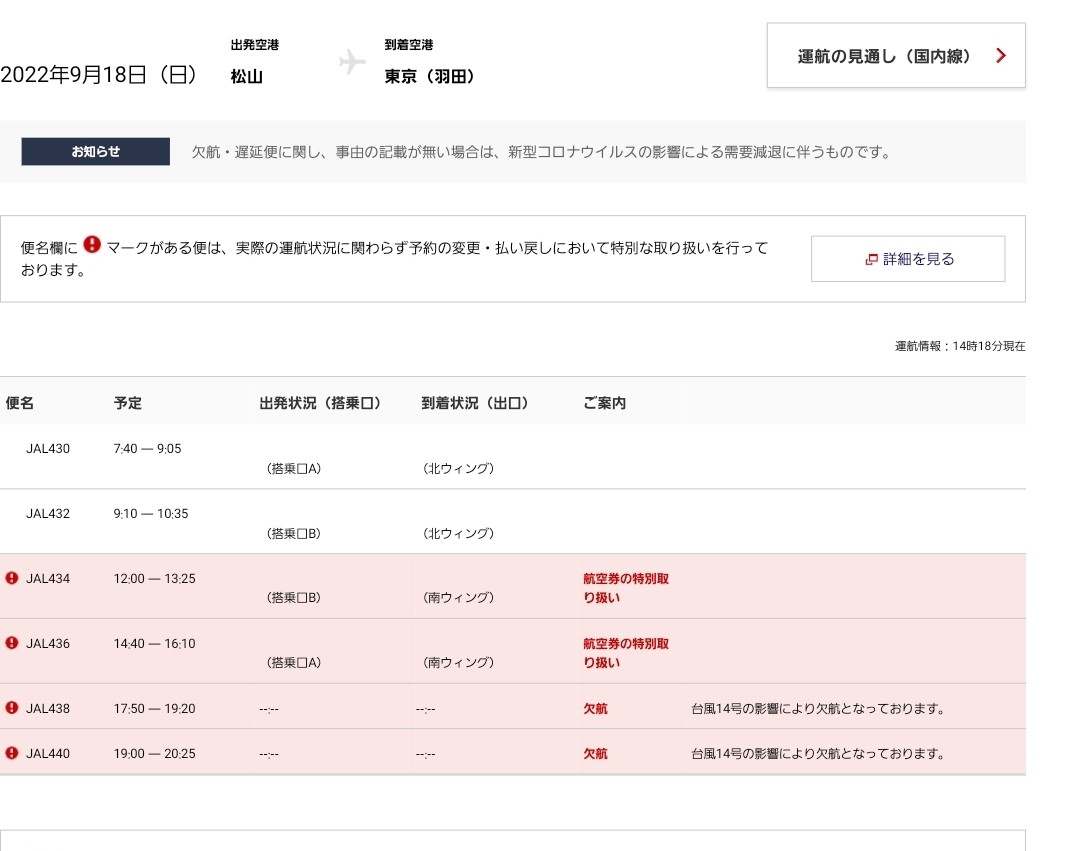Click 航空券の特別取り扱い for JAL434
The width and height of the screenshot is (1080, 851).
point(626,588)
